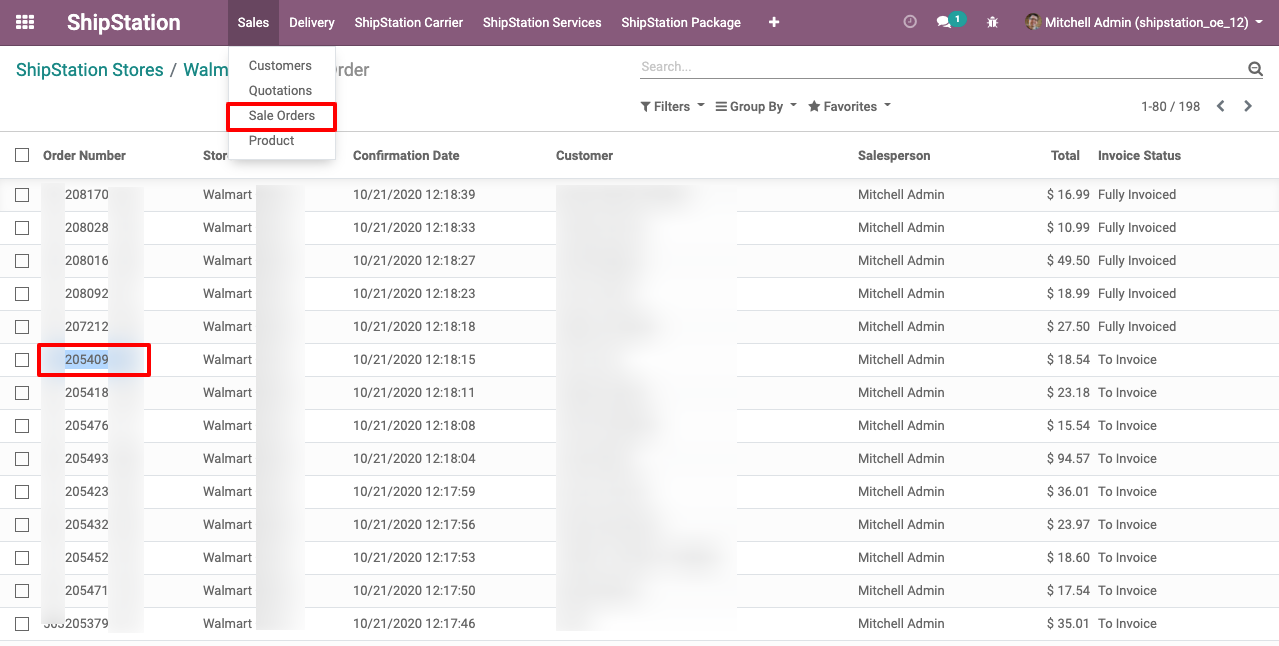Image resolution: width=1279 pixels, height=646 pixels.
Task: Check the box for order 205476
Action: click(x=22, y=425)
